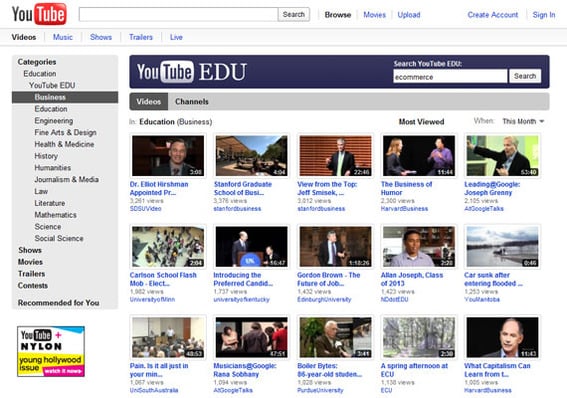
Task: Select Fine Arts & Design category
Action: 65,133
